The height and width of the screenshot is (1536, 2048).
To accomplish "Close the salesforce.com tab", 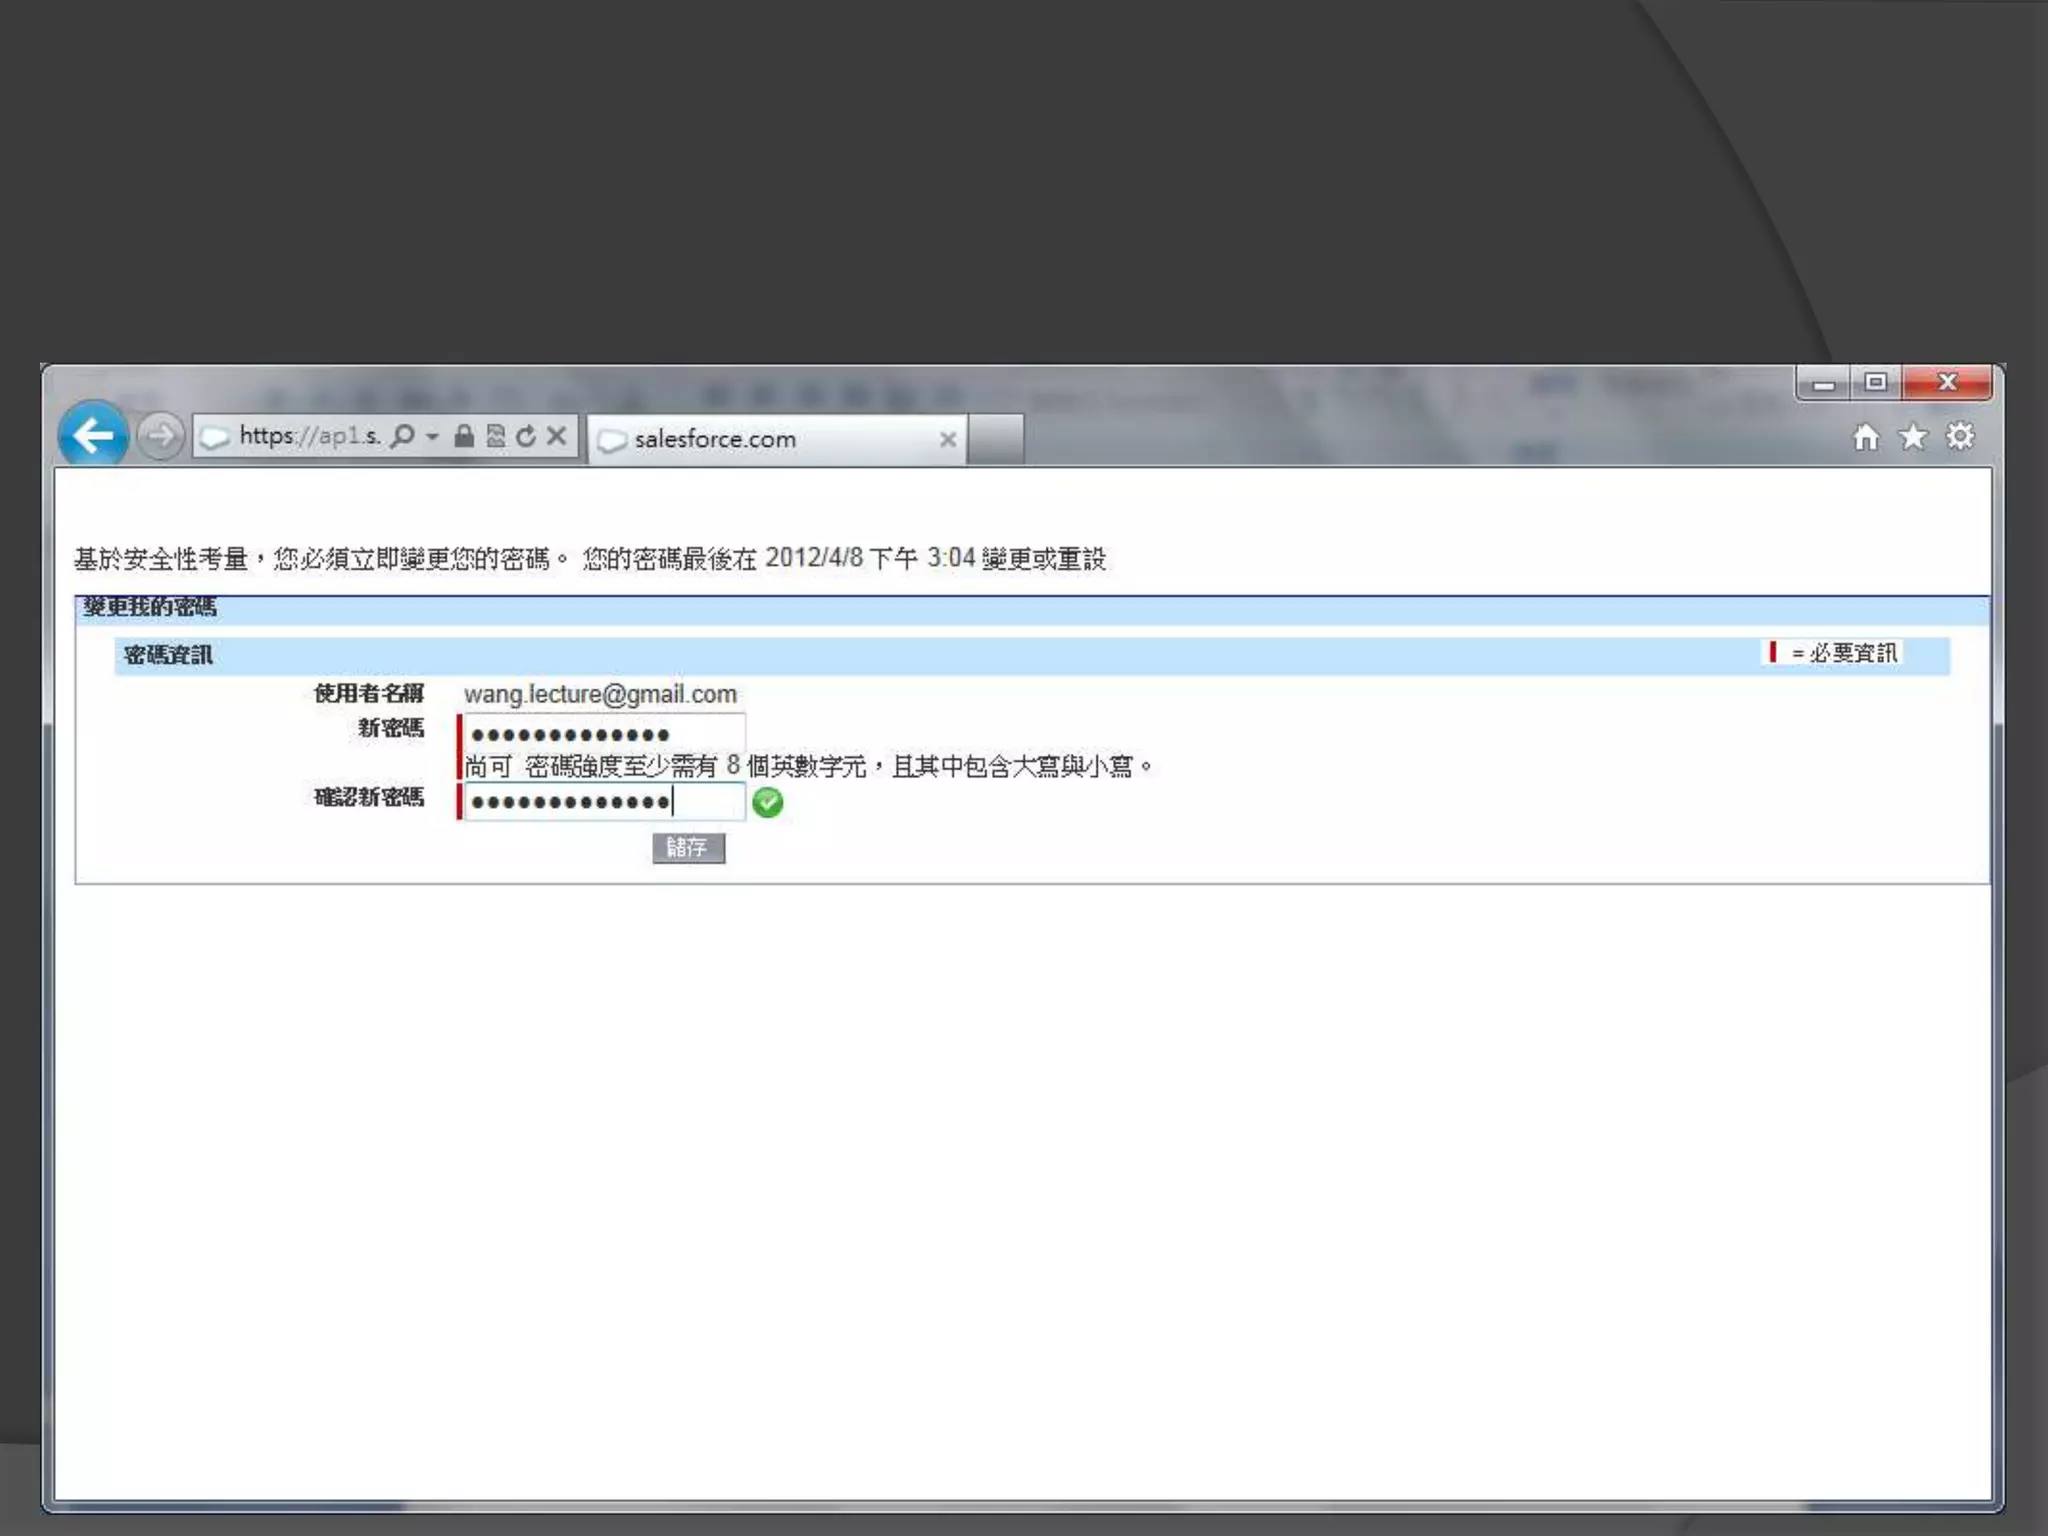I will pyautogui.click(x=947, y=439).
